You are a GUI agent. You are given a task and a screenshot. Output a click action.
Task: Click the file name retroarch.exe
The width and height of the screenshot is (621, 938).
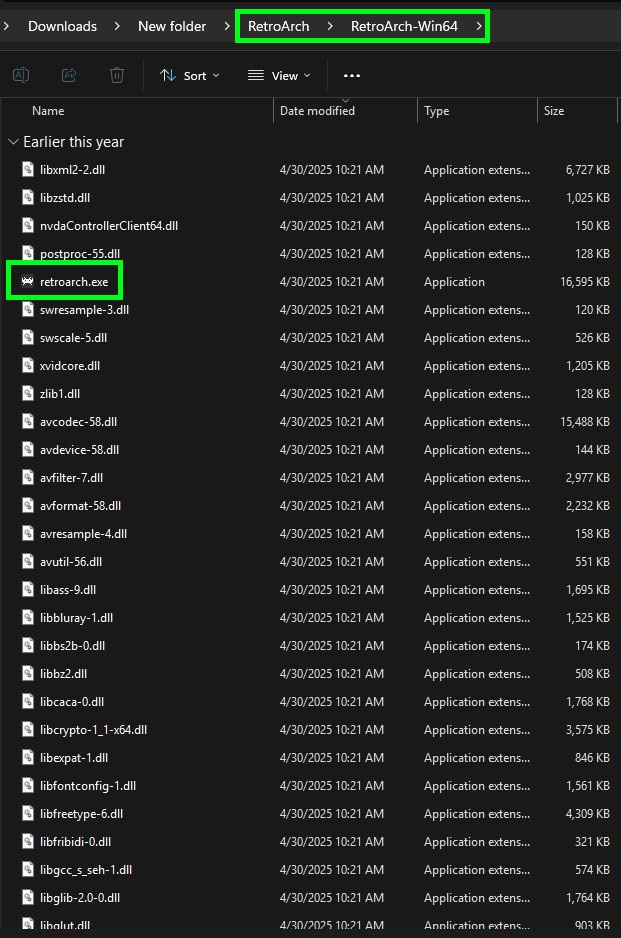pos(74,282)
